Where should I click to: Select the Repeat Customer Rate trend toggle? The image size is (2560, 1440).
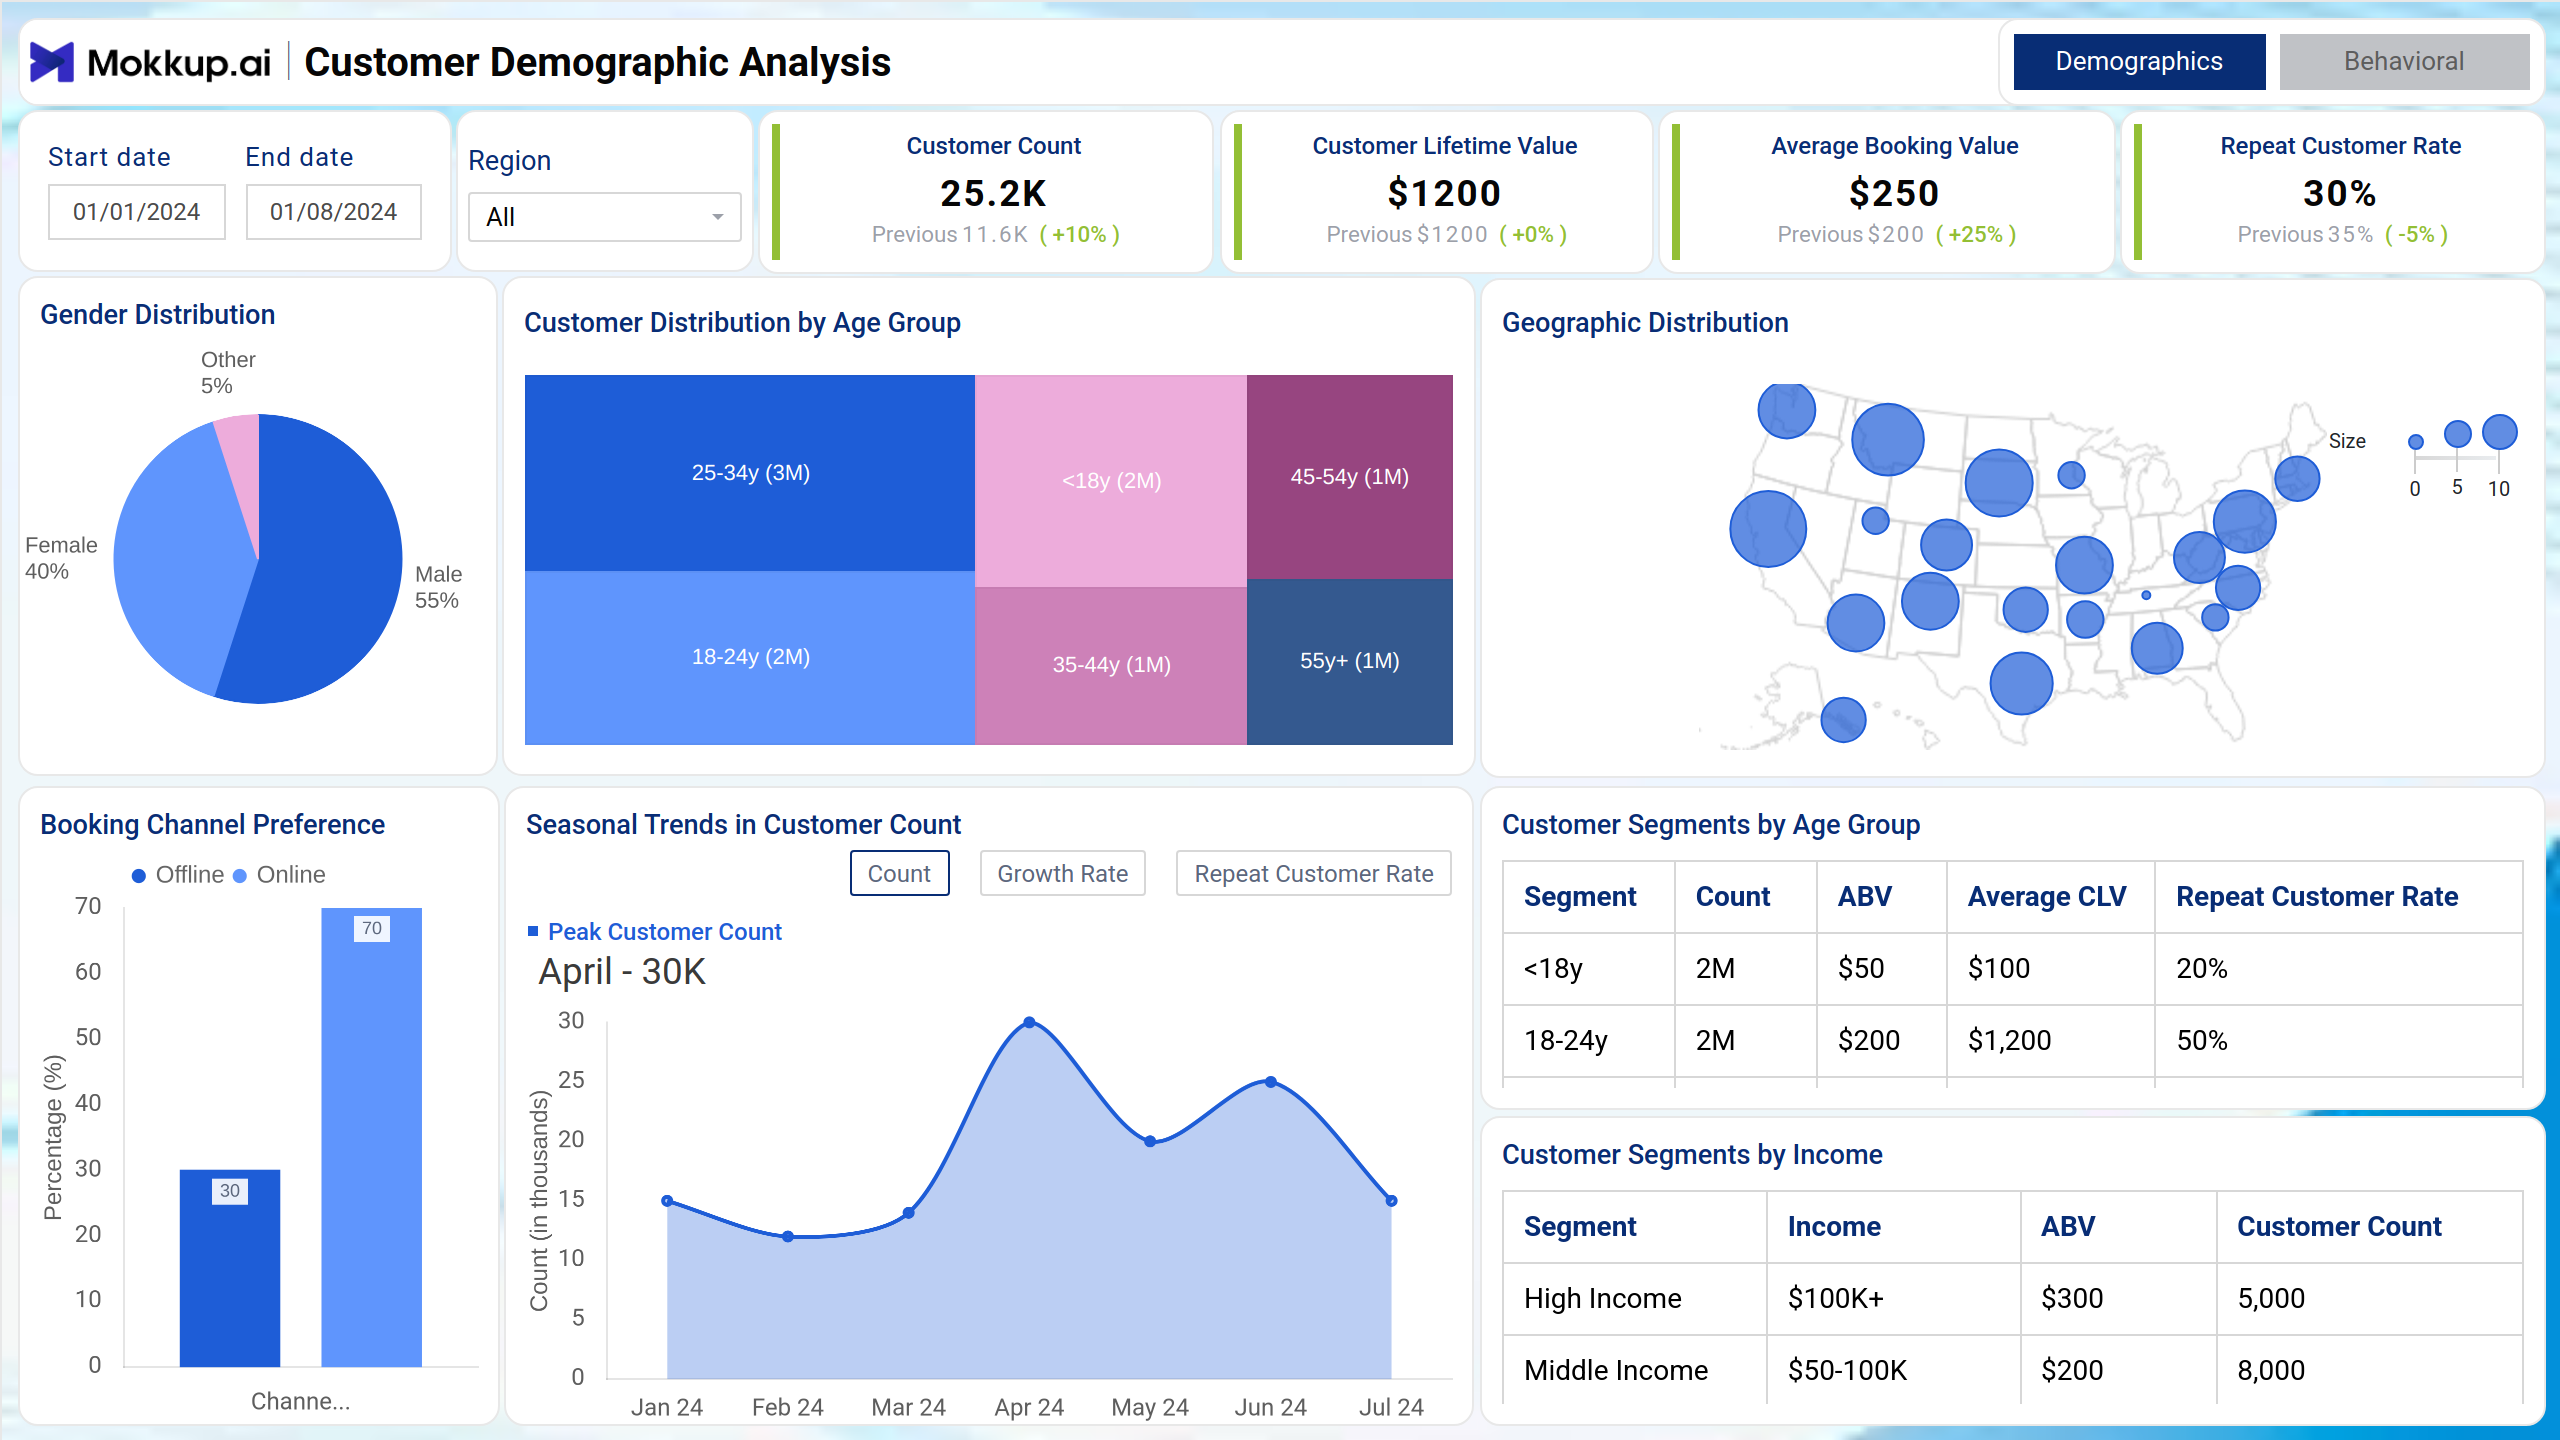1313,873
